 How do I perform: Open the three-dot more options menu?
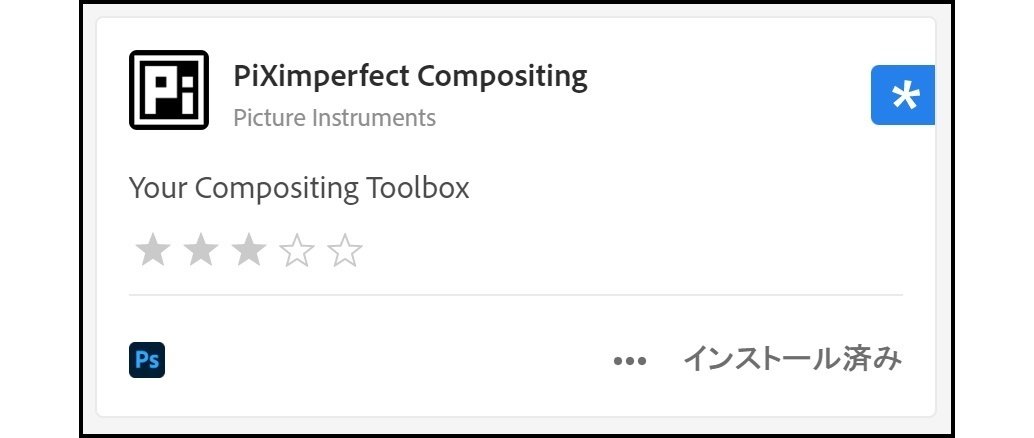[630, 361]
